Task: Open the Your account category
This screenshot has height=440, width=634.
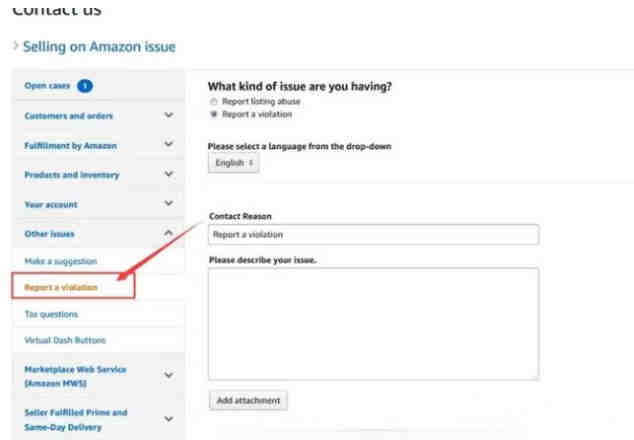Action: tap(51, 205)
